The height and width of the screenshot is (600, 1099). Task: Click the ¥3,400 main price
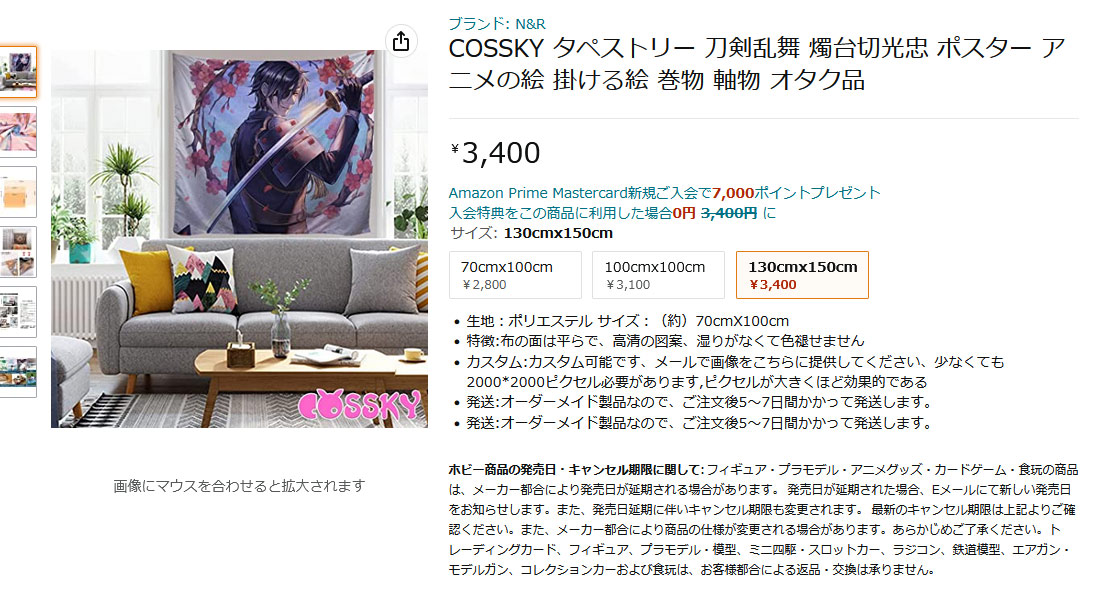click(x=496, y=153)
